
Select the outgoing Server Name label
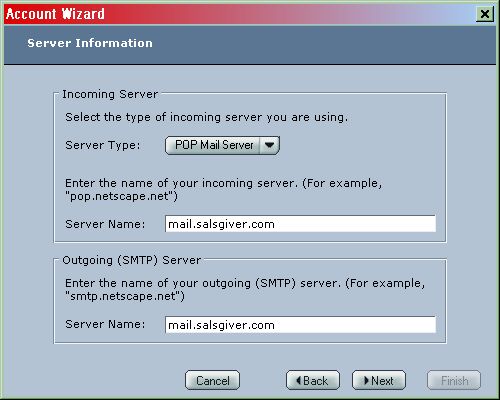pos(105,324)
